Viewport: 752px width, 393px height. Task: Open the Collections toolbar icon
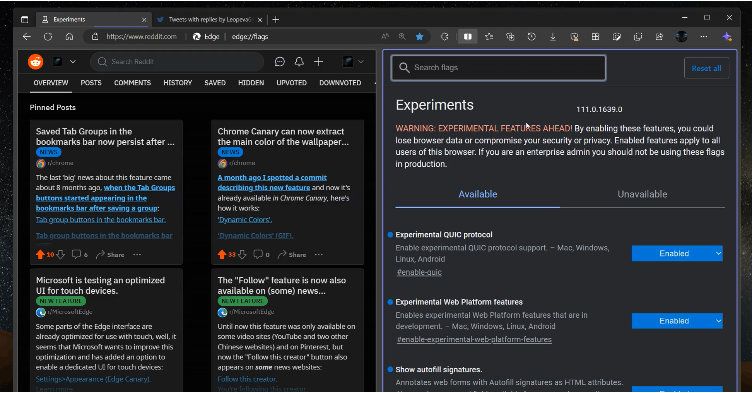pyautogui.click(x=510, y=36)
